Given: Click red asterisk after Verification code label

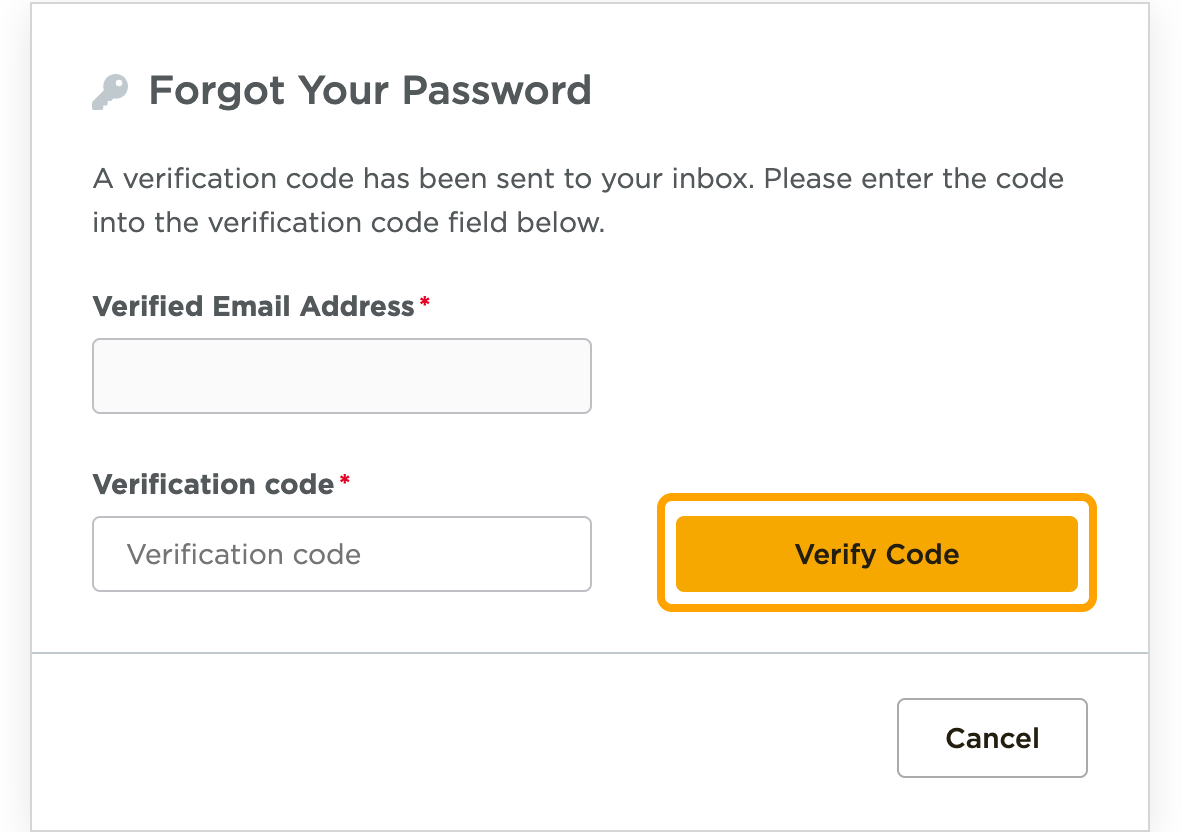Looking at the screenshot, I should point(344,482).
